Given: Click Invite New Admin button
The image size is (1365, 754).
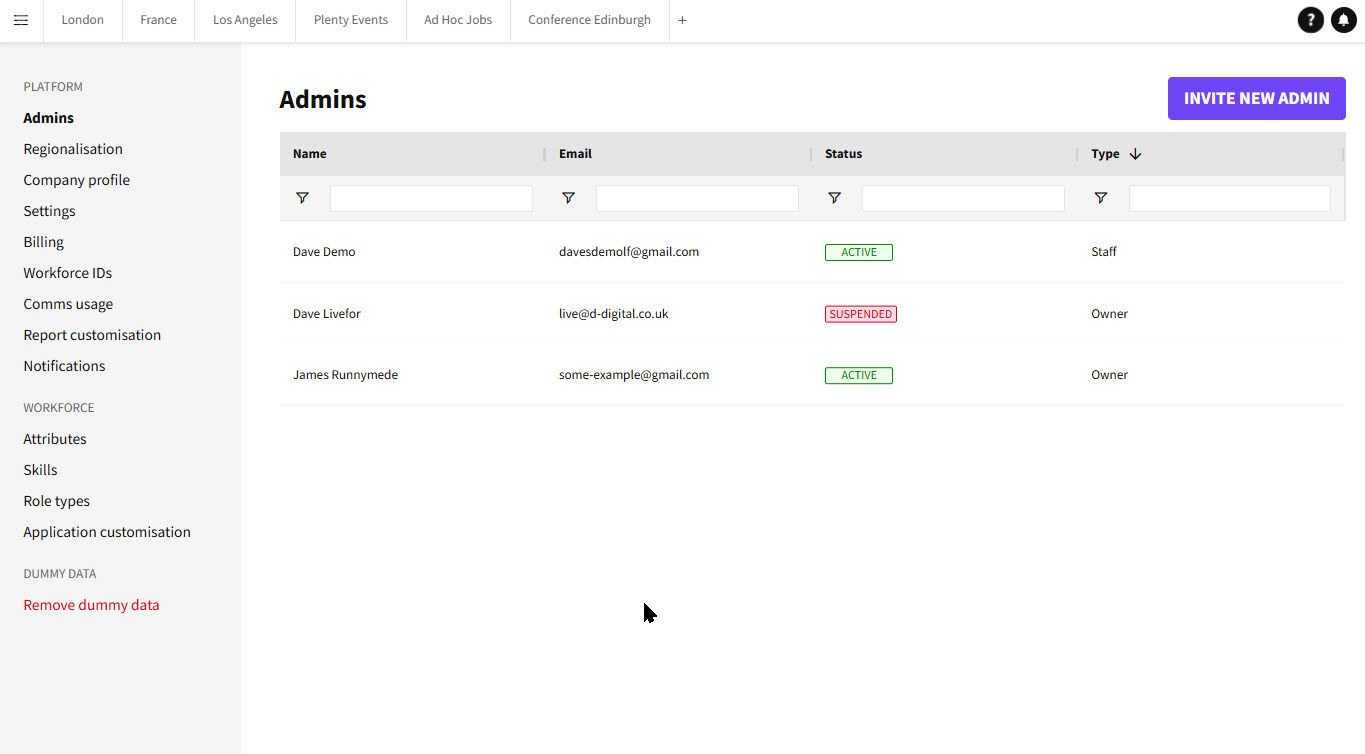Looking at the screenshot, I should click(1257, 99).
